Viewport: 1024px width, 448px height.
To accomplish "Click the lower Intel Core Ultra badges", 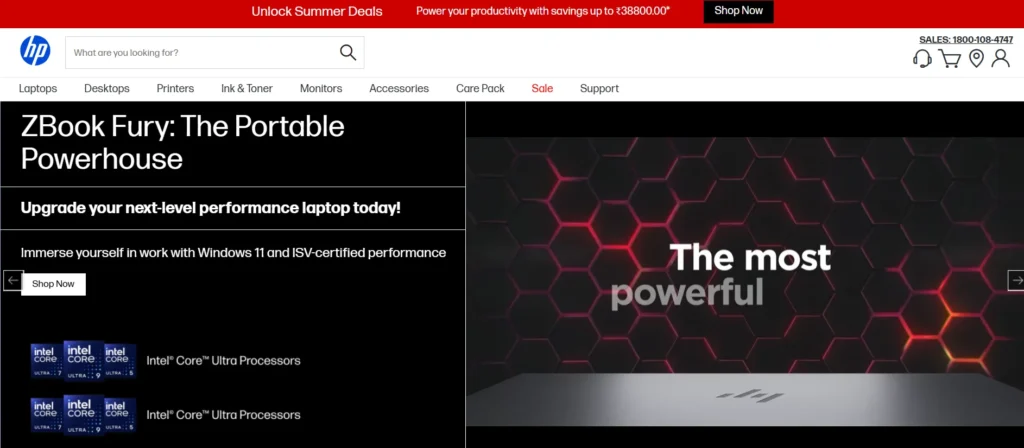I will pyautogui.click(x=83, y=414).
